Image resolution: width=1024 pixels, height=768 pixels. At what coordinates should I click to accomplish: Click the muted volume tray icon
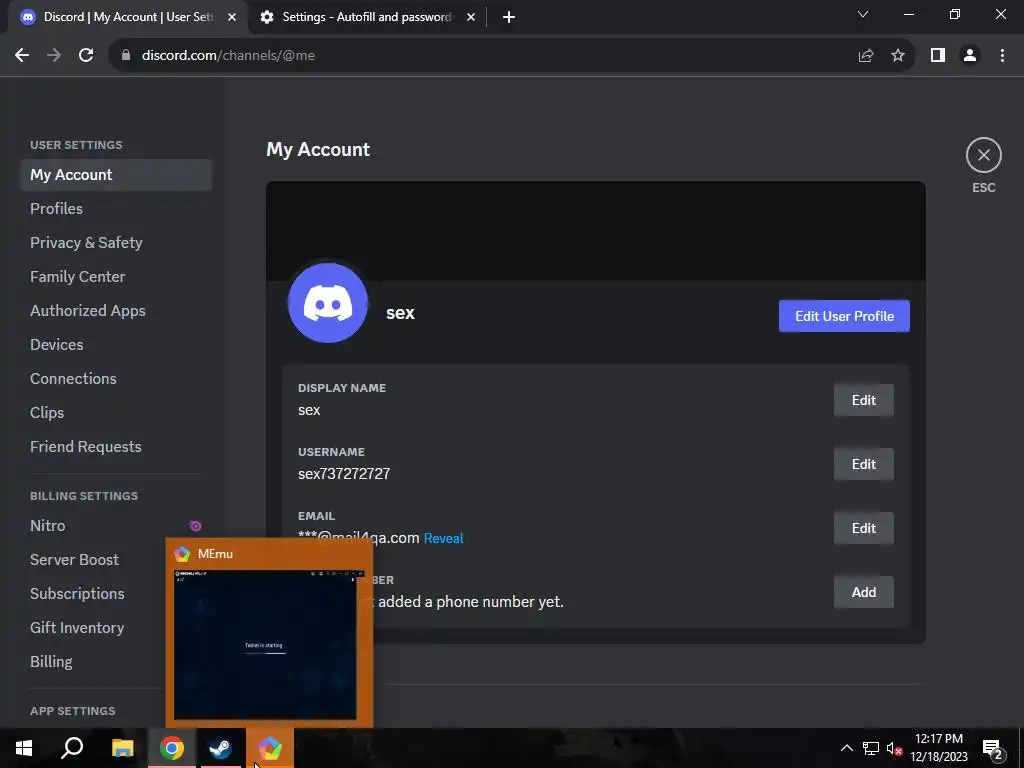point(894,748)
